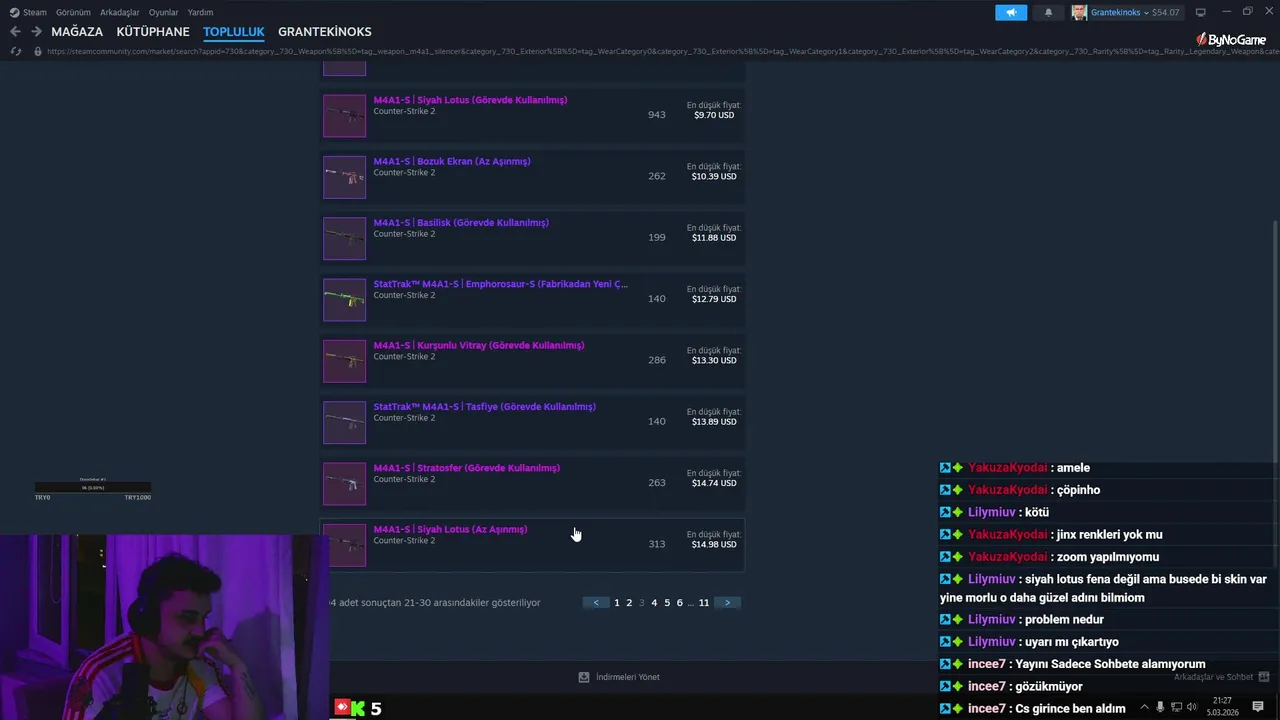Open the Stratosfer item thumbnail
This screenshot has width=1280, height=720.
pos(344,484)
